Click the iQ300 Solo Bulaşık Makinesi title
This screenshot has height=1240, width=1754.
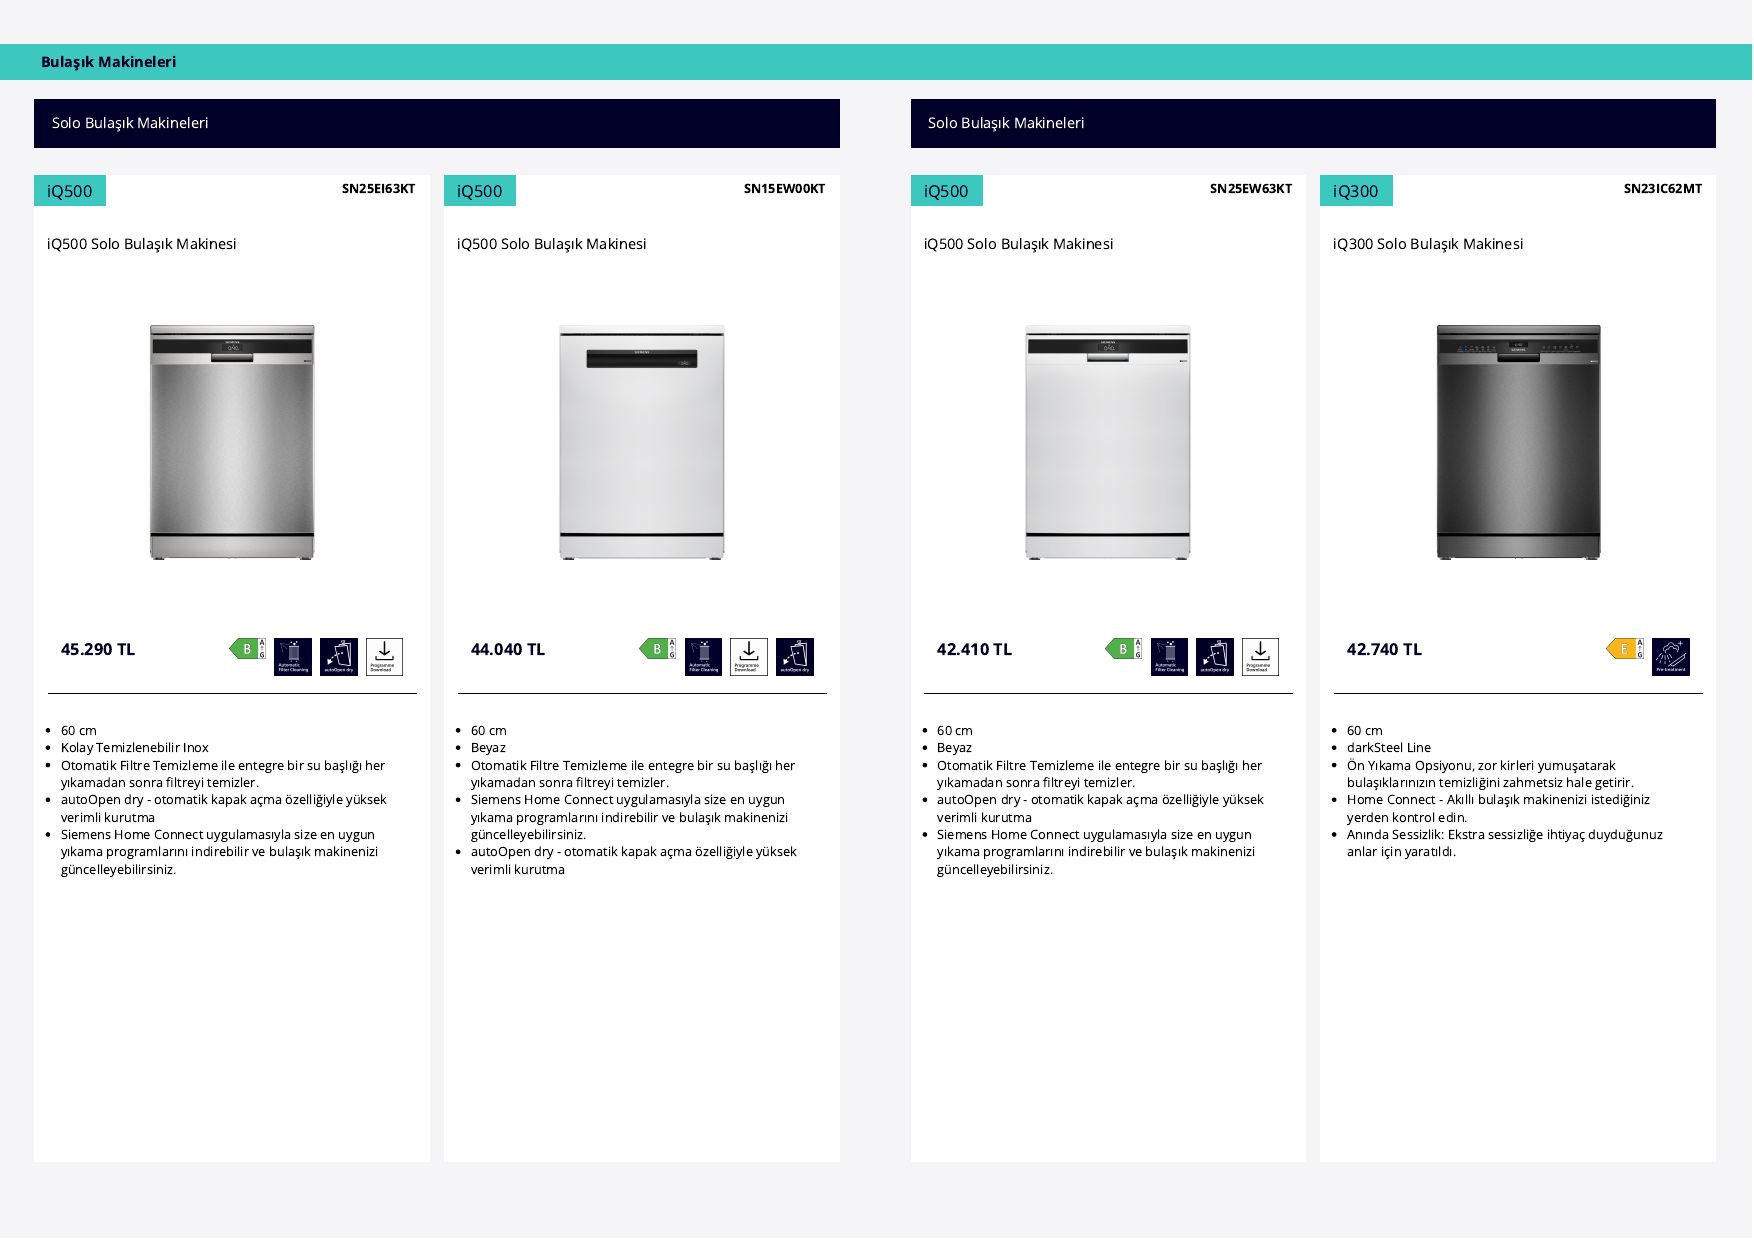[1428, 244]
